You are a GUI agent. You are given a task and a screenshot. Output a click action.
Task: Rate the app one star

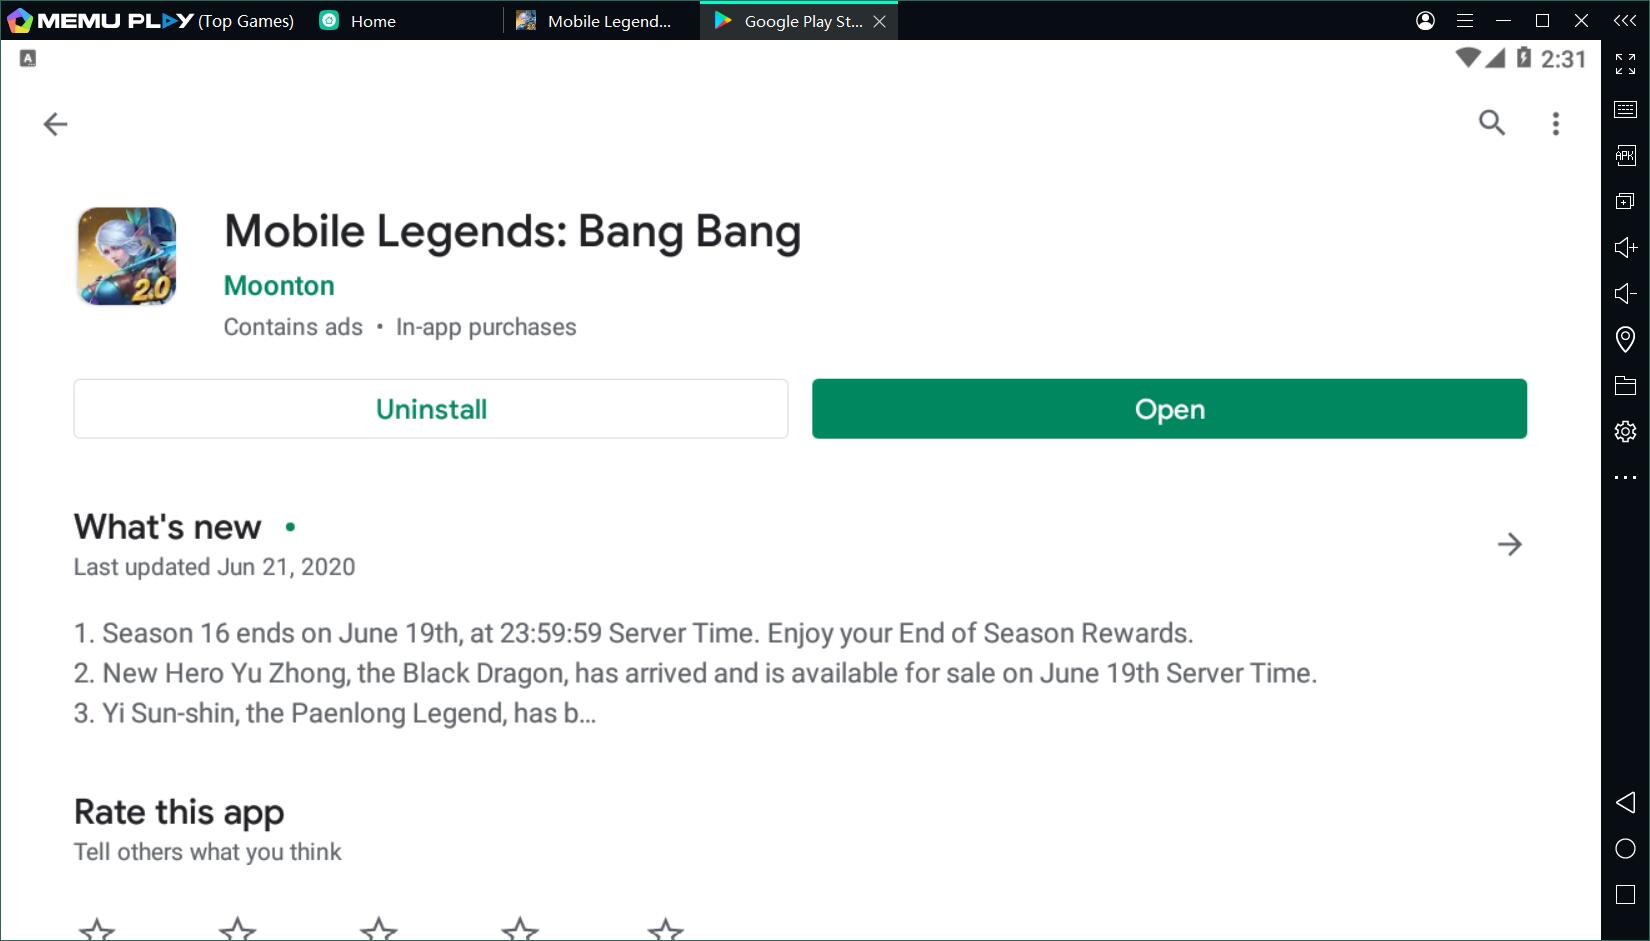click(x=97, y=929)
